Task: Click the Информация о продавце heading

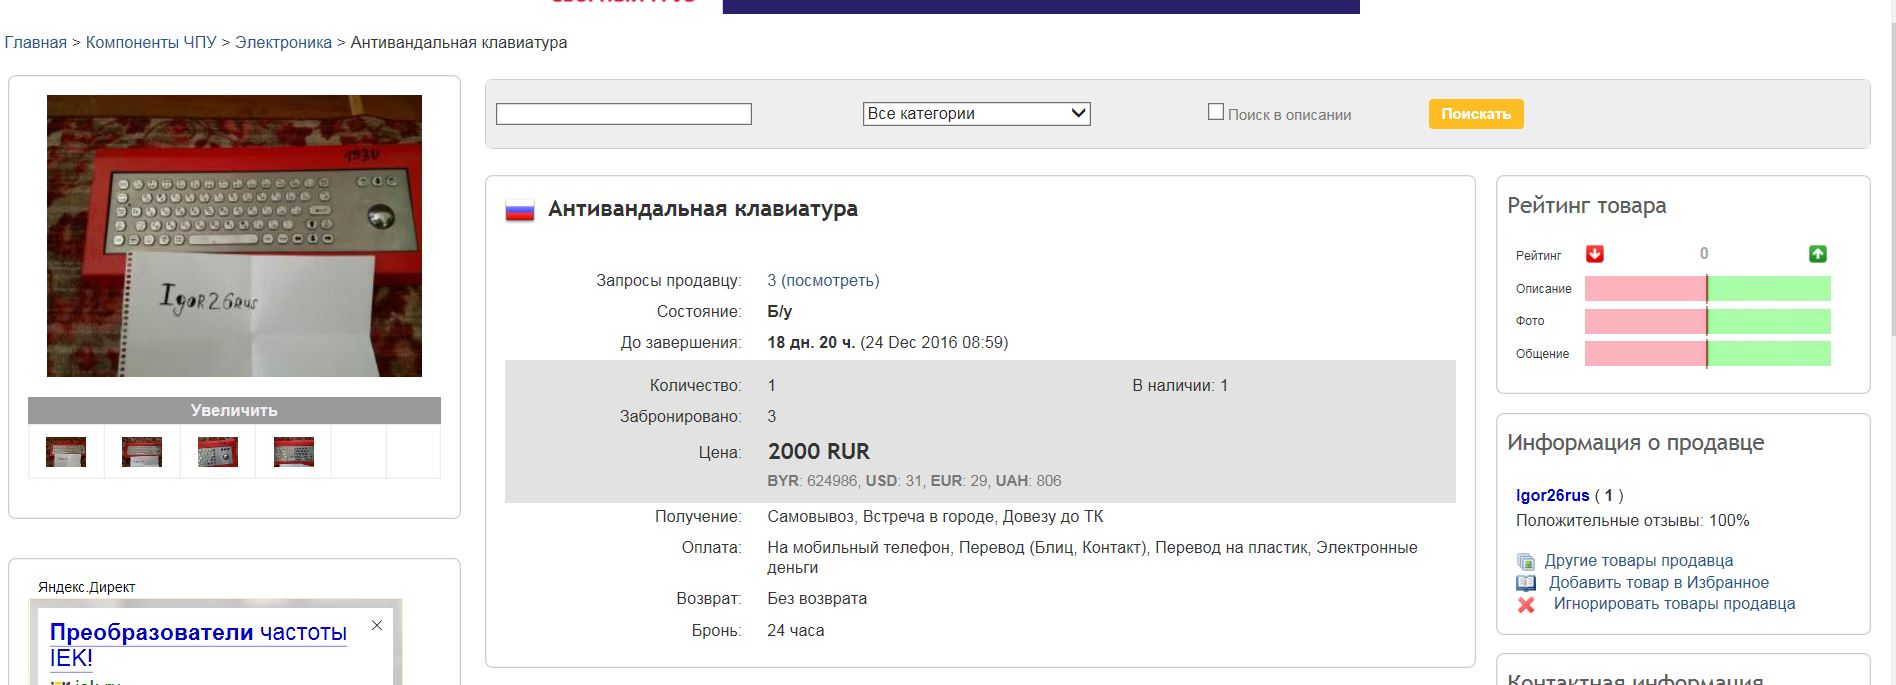Action: coord(1635,443)
